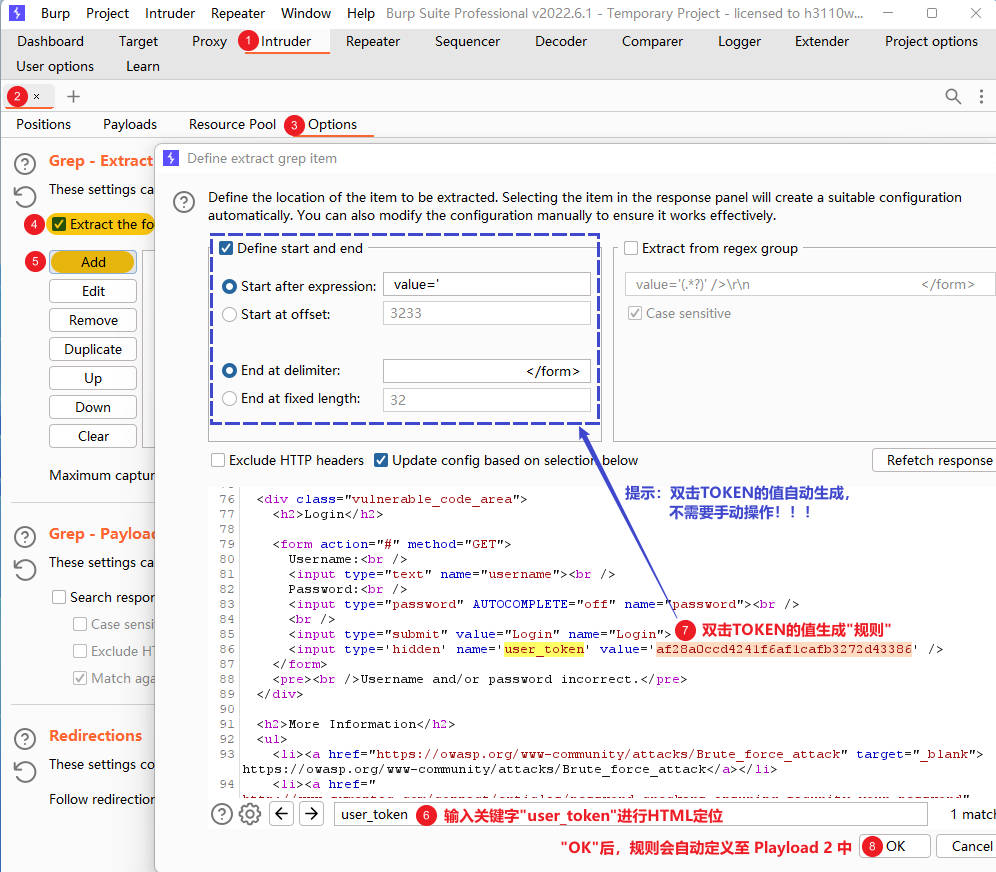Screen dimensions: 996x872
Task: Restore defaults for Grep - Payloads section
Action: click(25, 569)
